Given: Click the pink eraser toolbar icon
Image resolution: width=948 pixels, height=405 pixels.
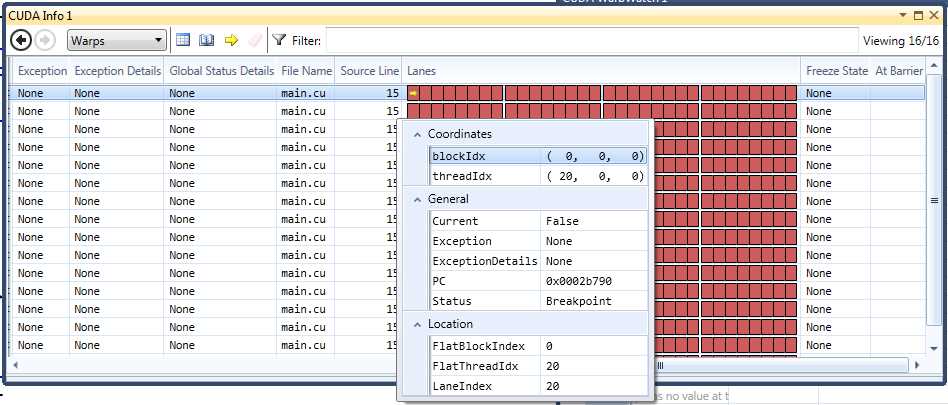Looking at the screenshot, I should point(255,40).
